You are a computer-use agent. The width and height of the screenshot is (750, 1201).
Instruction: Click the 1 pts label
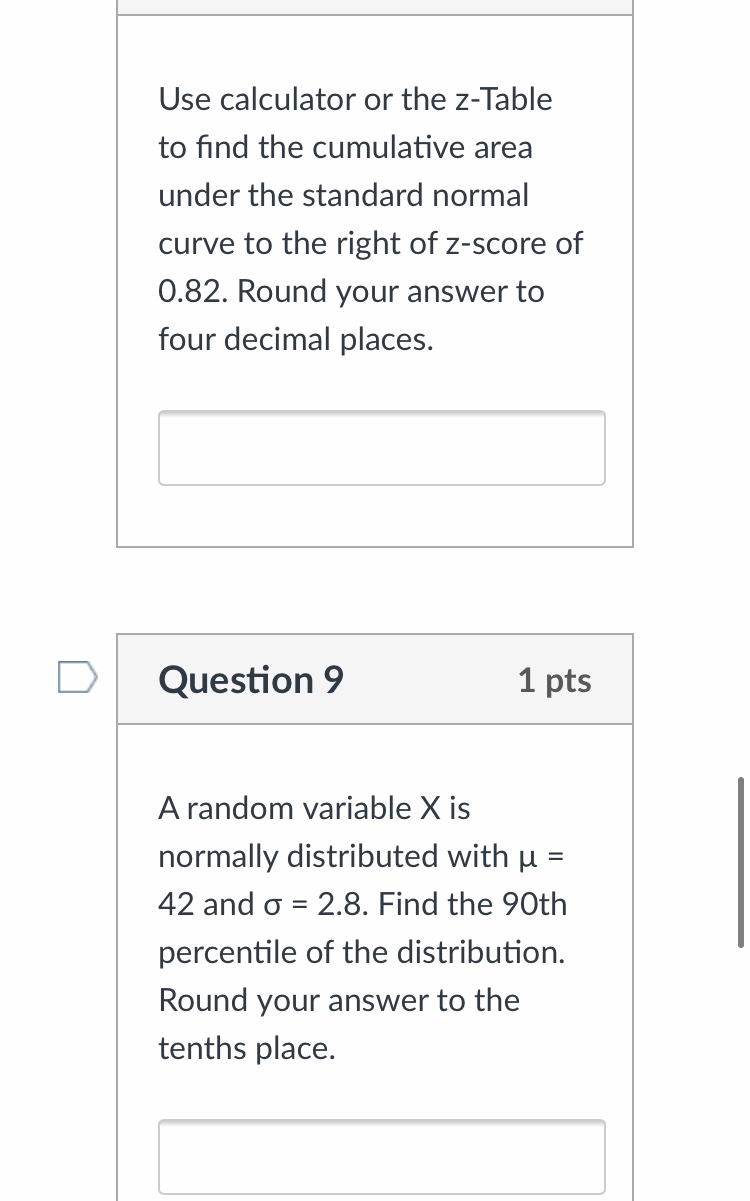click(x=554, y=680)
